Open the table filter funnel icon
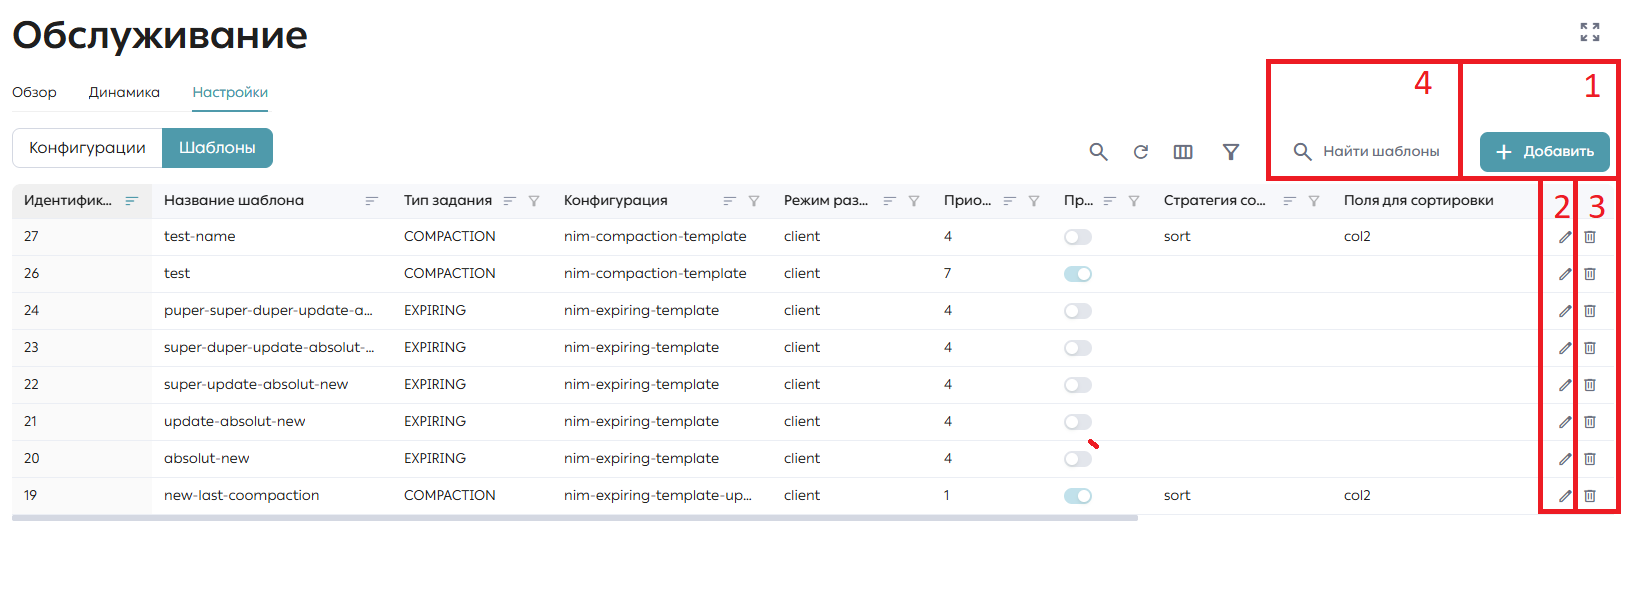 point(1231,152)
